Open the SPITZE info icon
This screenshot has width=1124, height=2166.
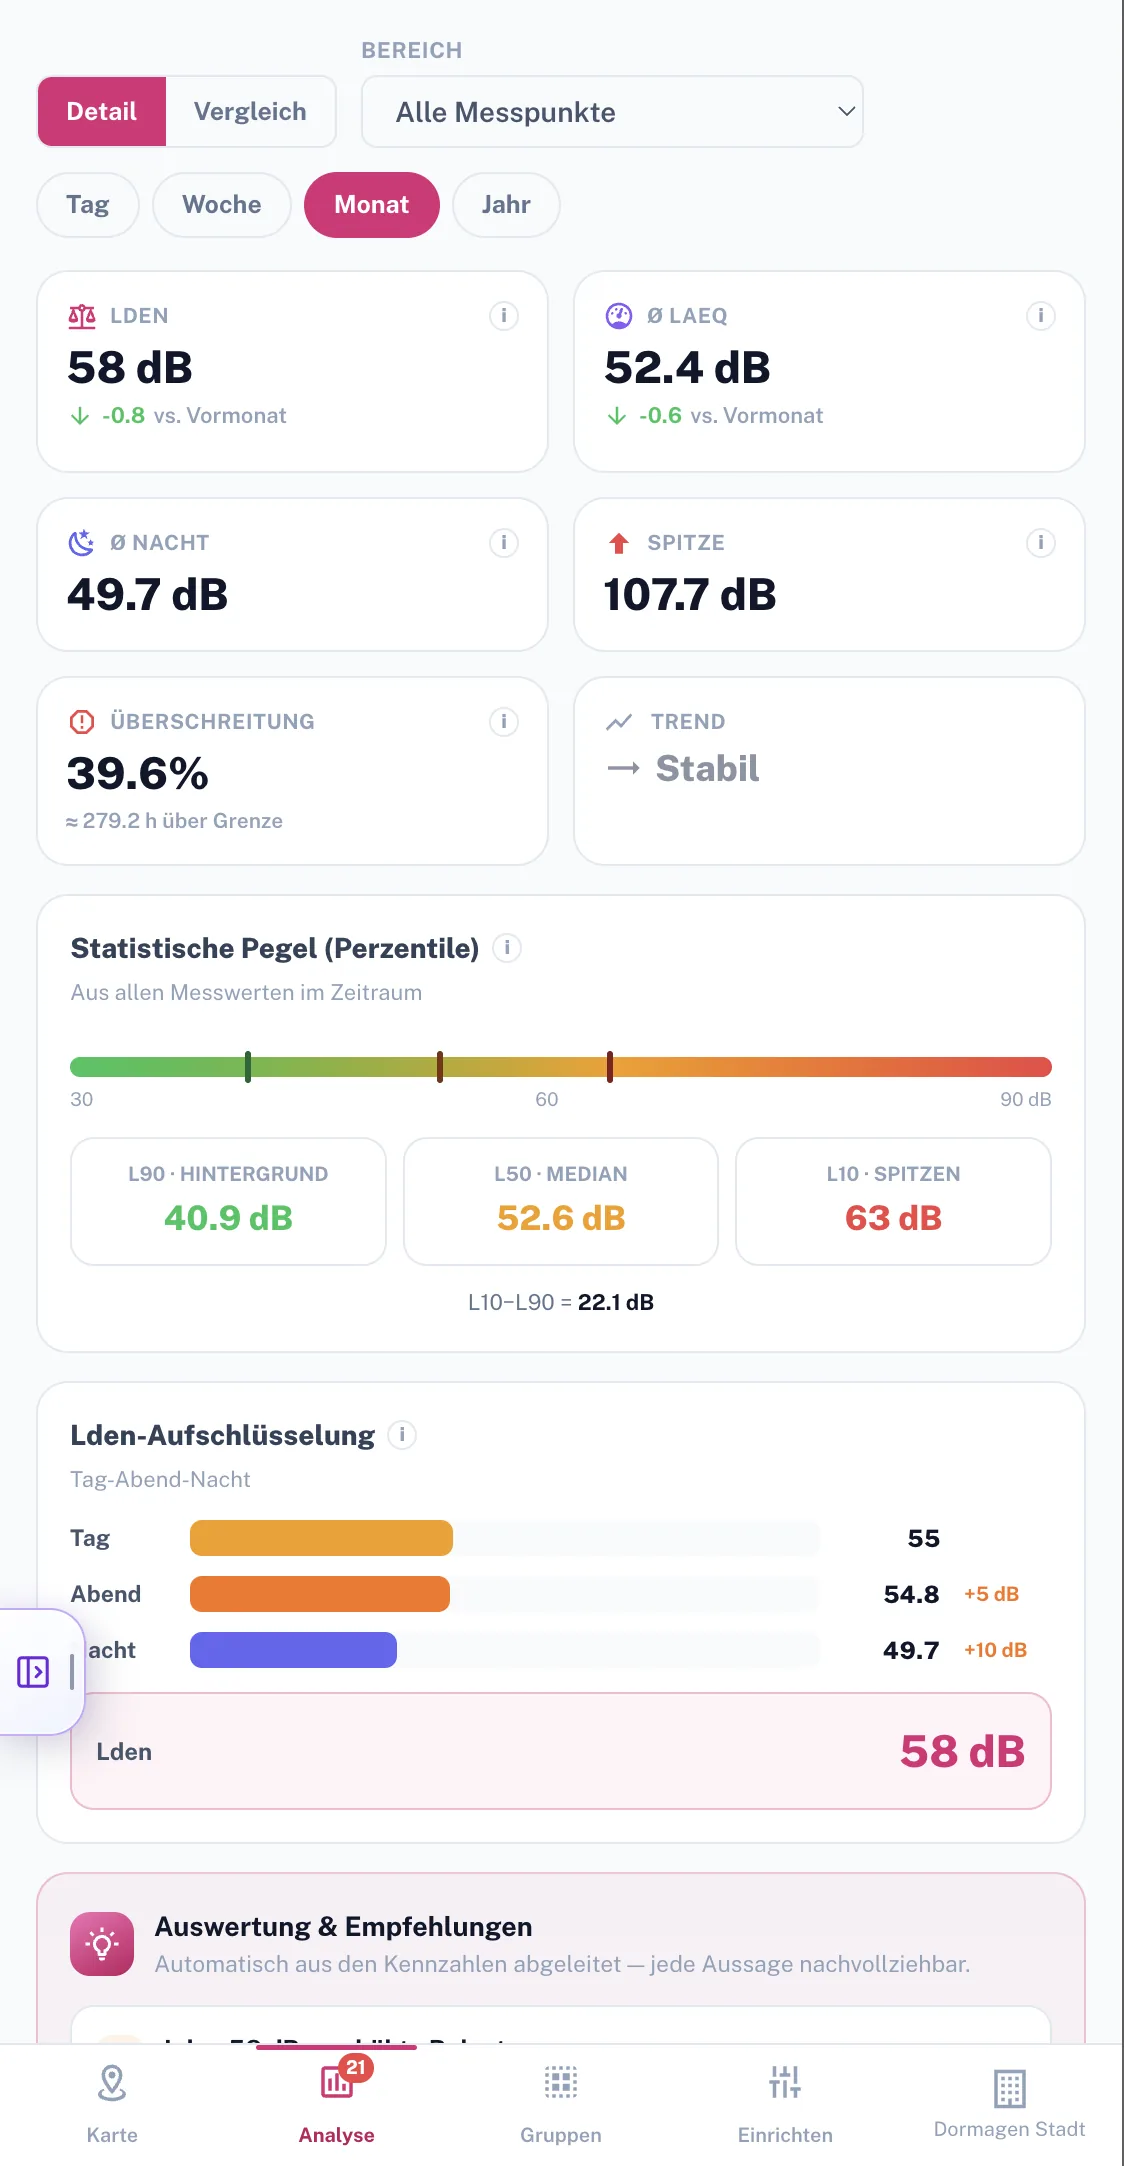[1041, 543]
